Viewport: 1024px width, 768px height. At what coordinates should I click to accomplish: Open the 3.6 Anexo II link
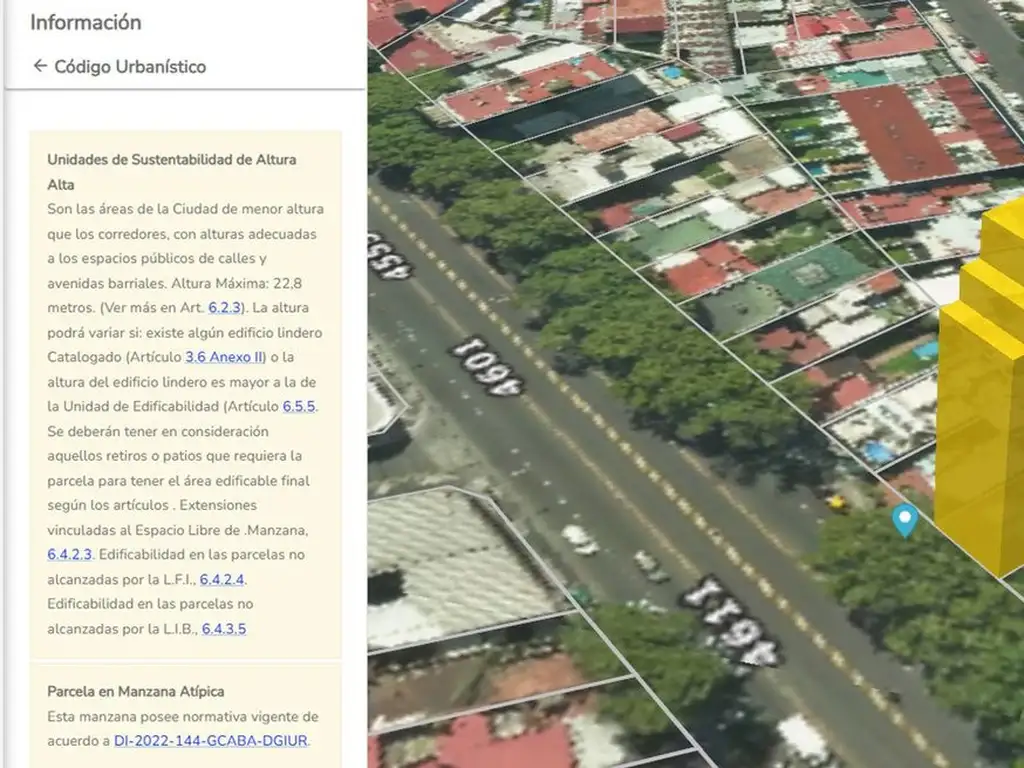point(224,357)
